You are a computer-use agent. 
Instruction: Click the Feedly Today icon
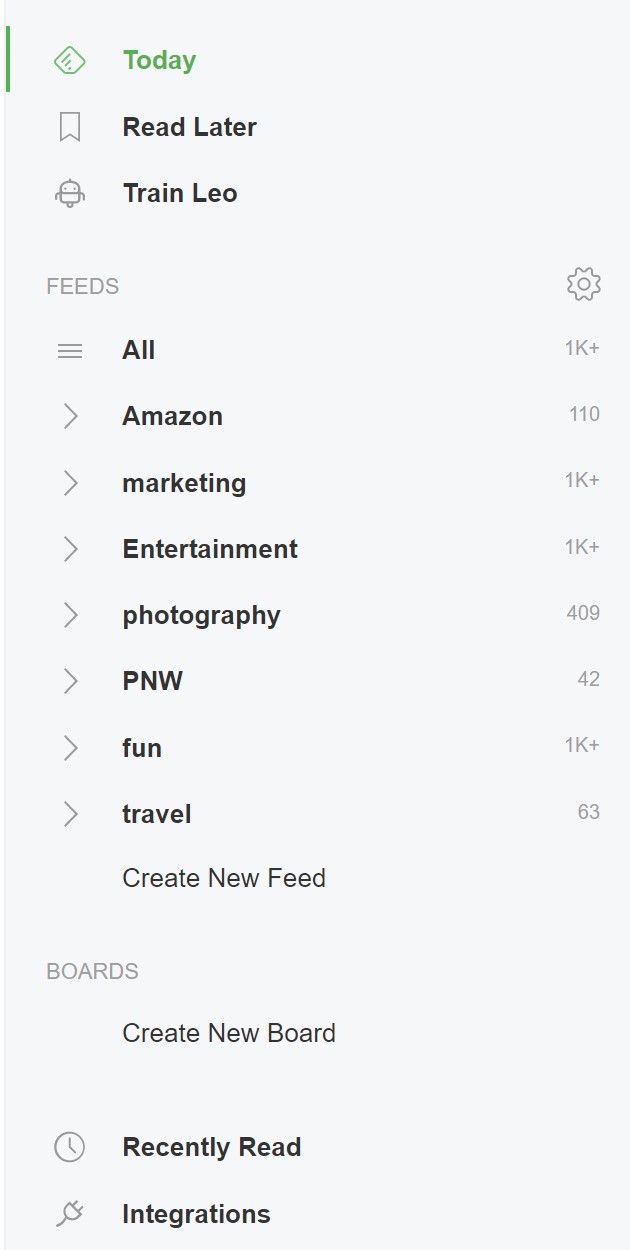[x=69, y=61]
